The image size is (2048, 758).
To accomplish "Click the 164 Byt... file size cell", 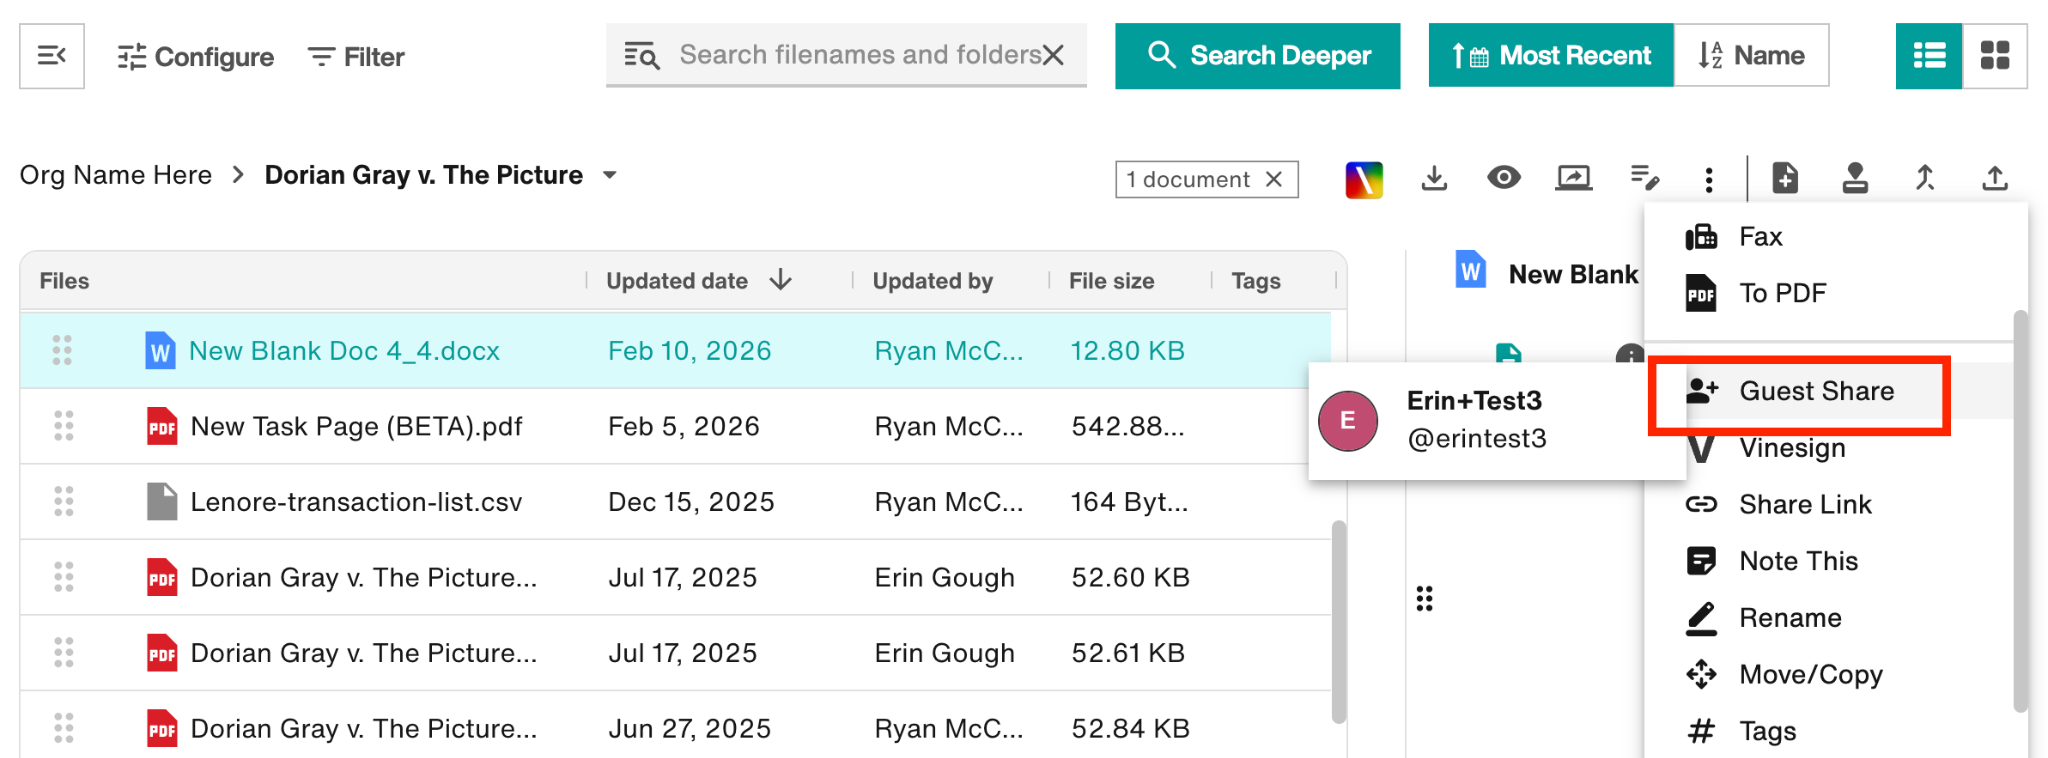I will (x=1130, y=502).
